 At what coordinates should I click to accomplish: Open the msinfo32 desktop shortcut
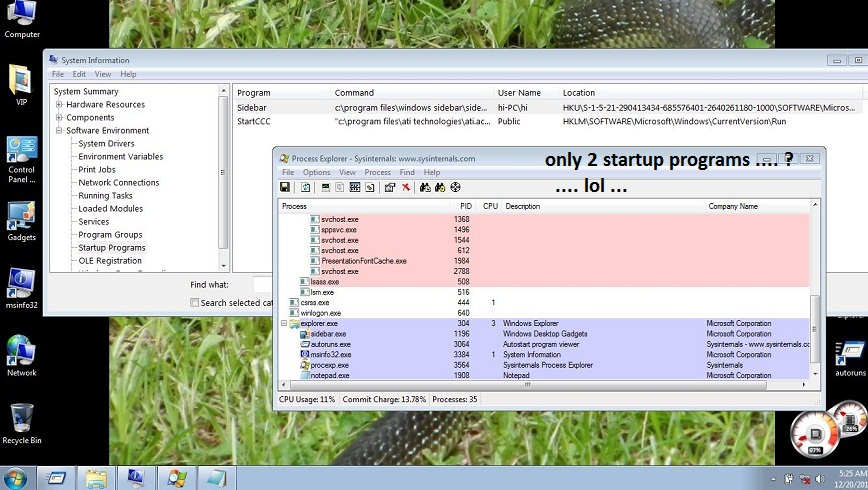22,288
